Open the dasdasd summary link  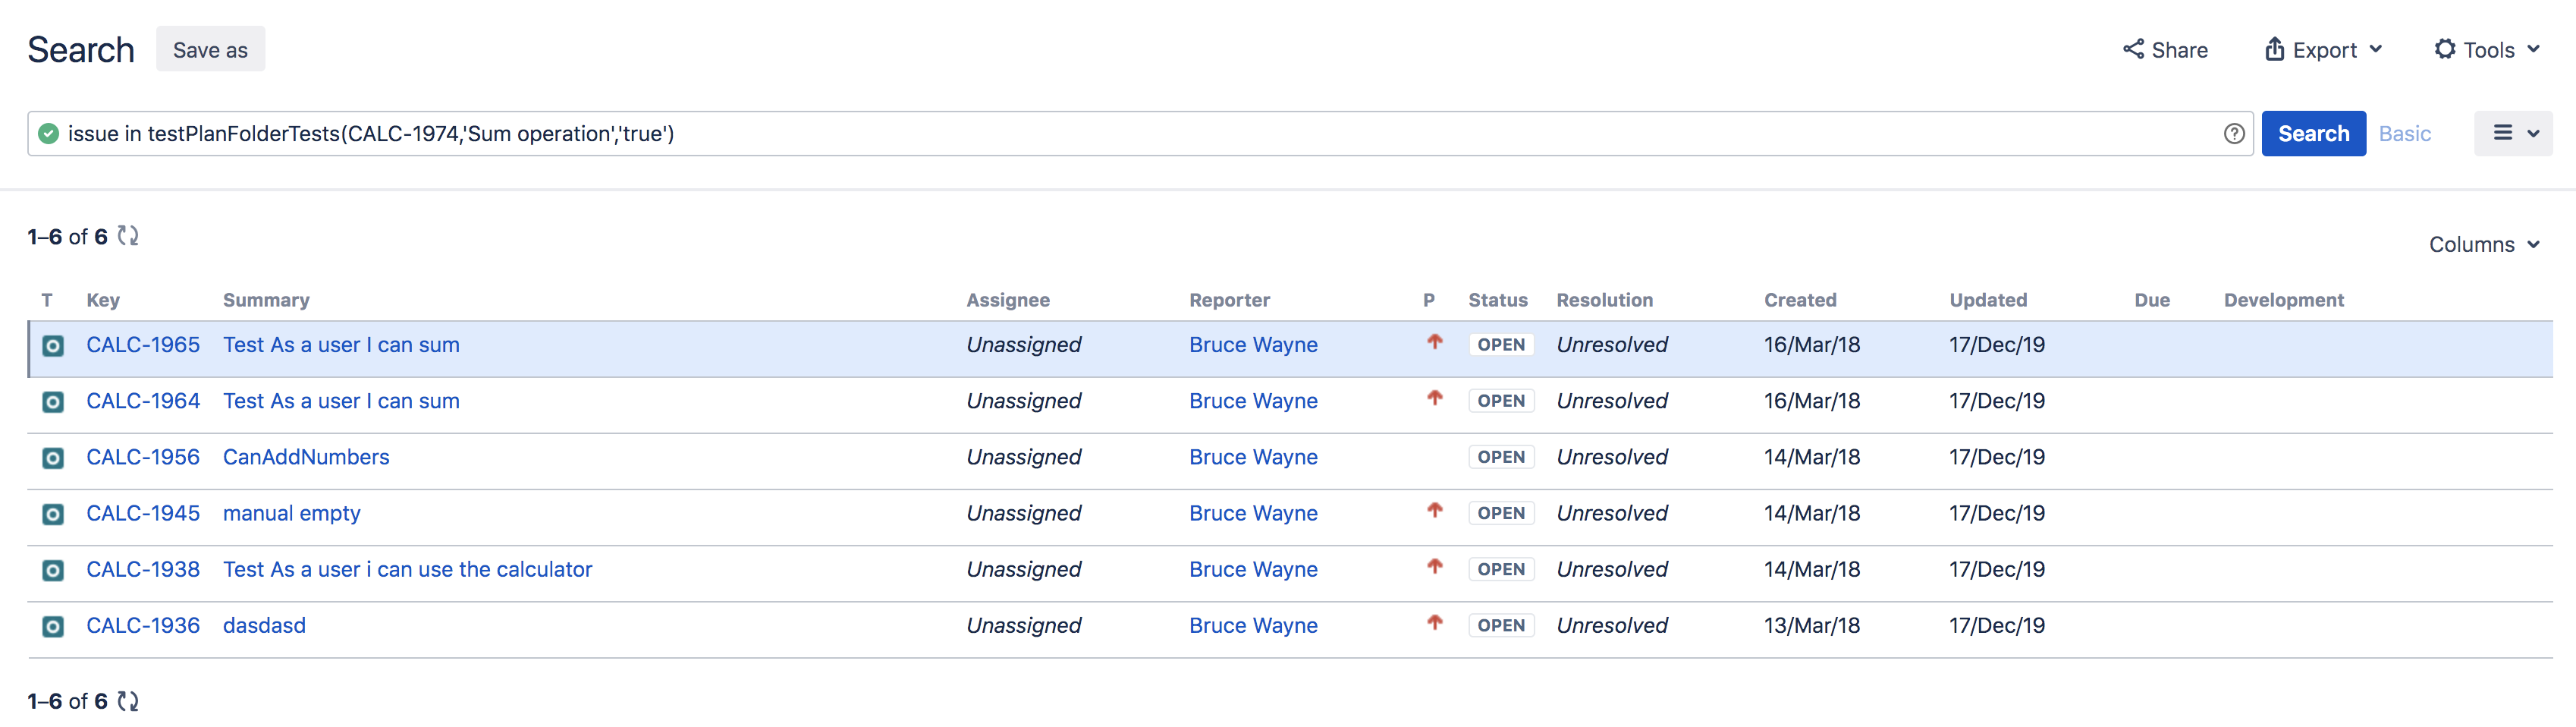(264, 625)
